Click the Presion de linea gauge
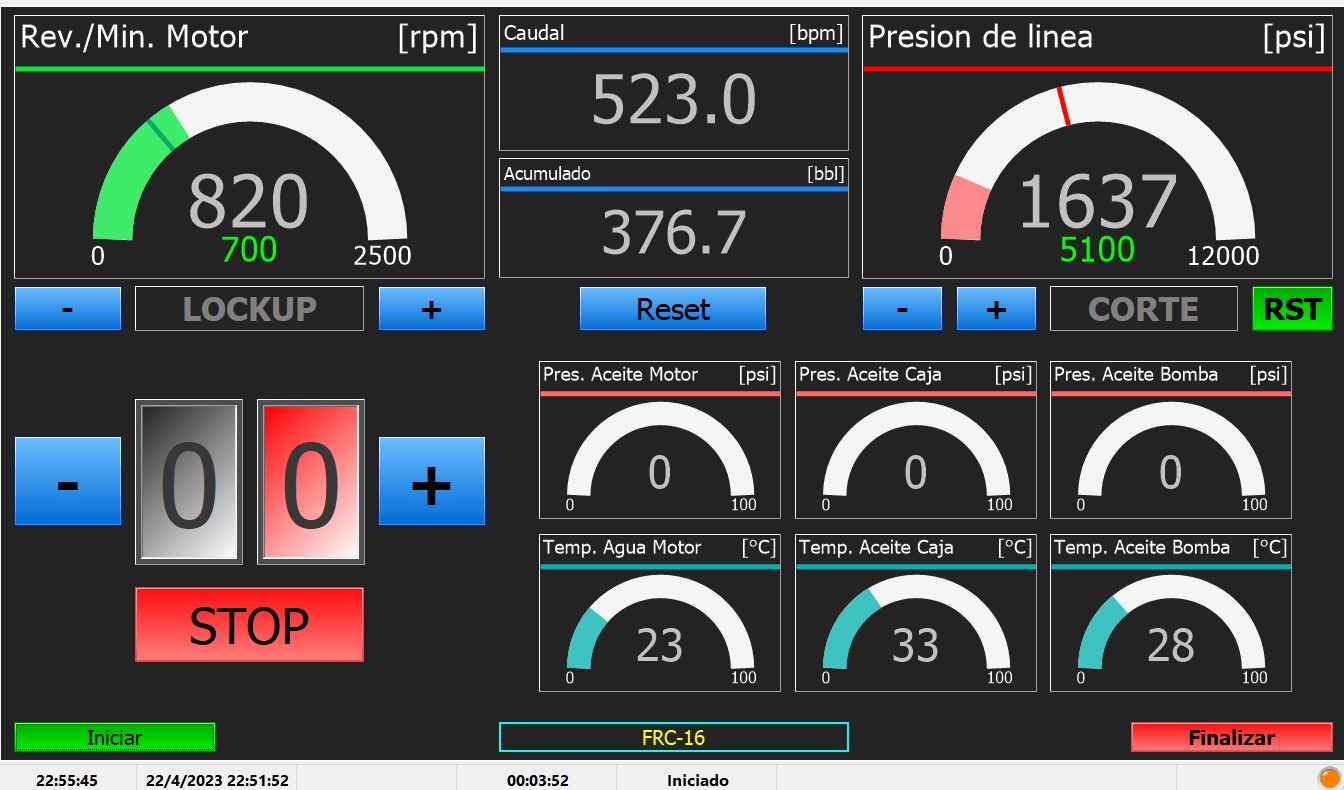Image resolution: width=1344 pixels, height=790 pixels. tap(1097, 170)
